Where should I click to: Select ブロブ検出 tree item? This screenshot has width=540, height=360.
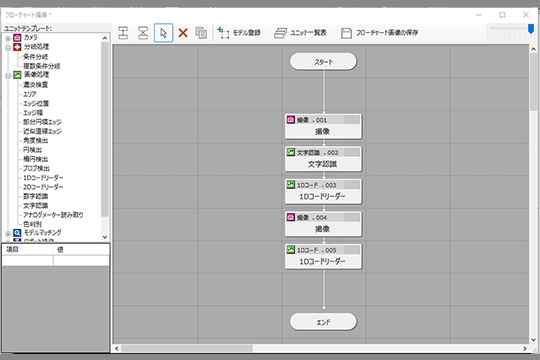click(x=36, y=168)
